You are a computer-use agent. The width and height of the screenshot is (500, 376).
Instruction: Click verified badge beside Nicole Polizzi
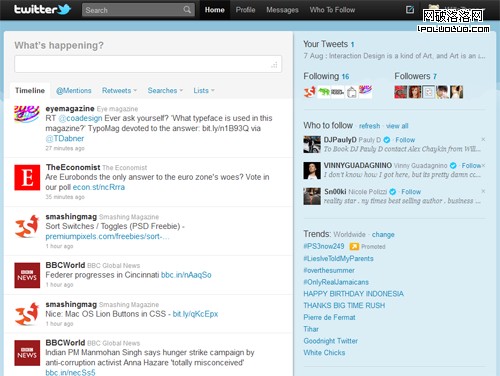click(x=393, y=191)
